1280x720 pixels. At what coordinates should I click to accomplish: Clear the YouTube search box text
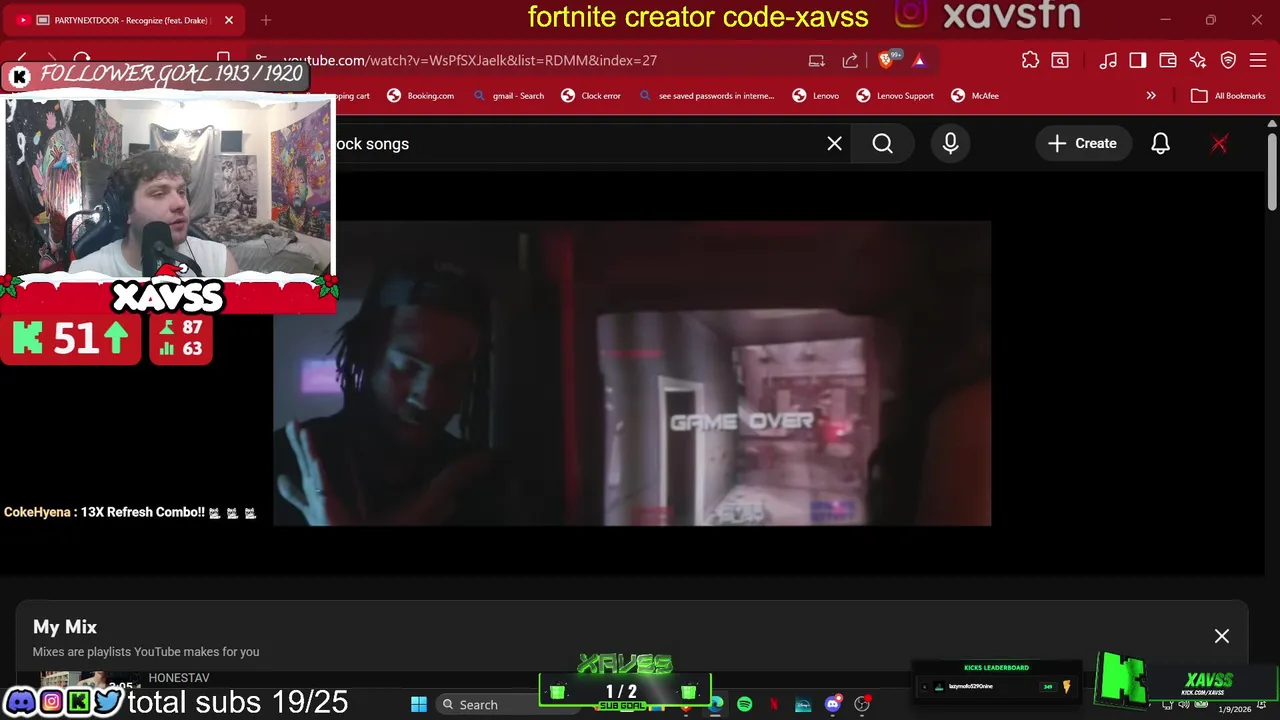point(834,144)
